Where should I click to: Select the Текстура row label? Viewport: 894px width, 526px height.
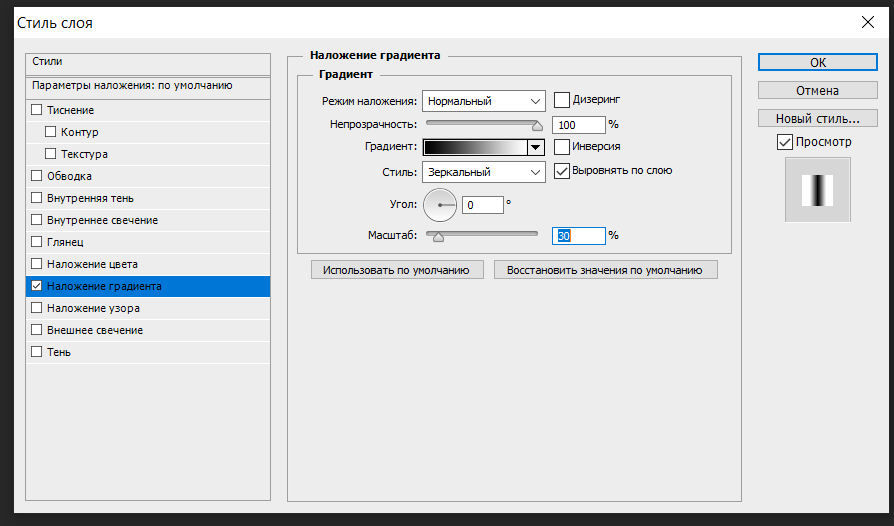point(84,154)
